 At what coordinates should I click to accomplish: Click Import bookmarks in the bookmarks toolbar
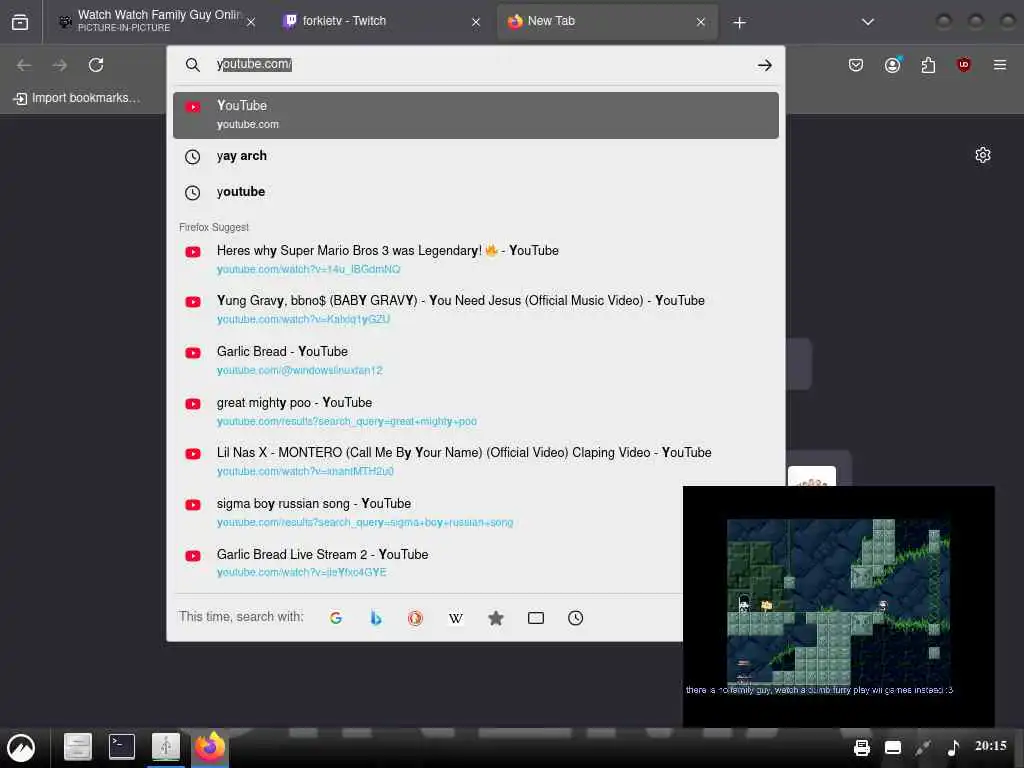(x=76, y=98)
